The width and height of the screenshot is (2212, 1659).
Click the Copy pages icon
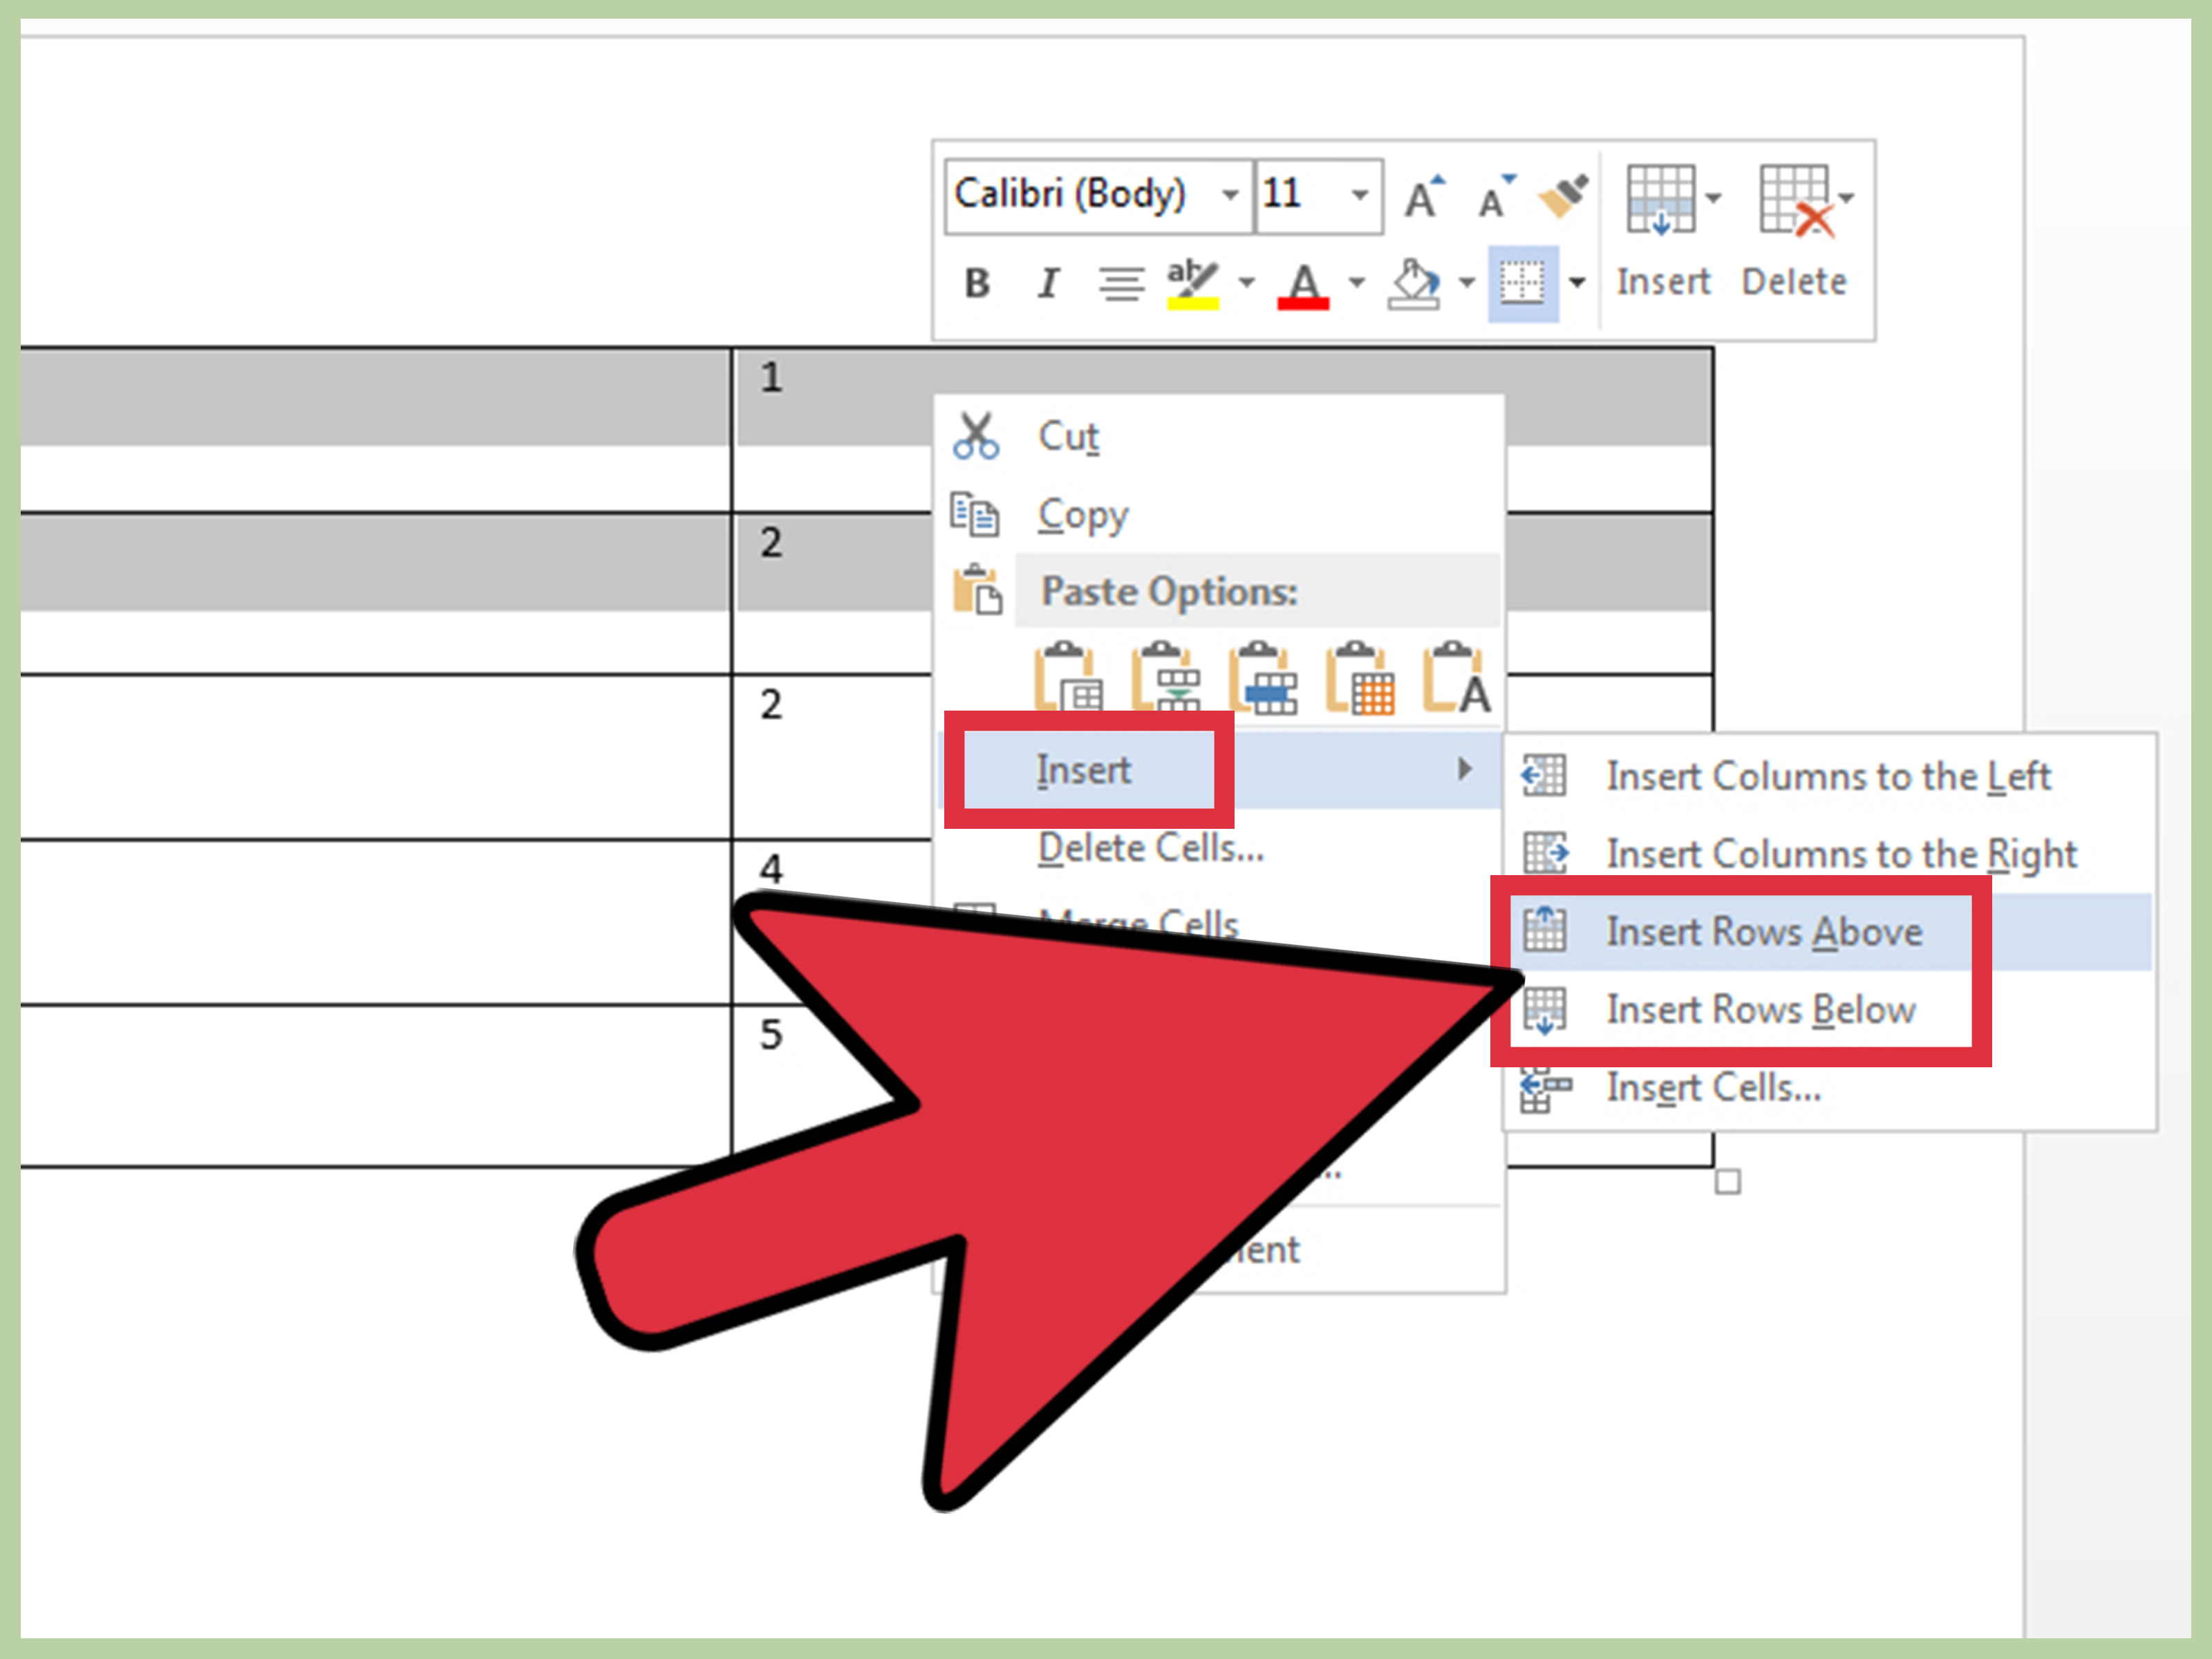click(974, 514)
